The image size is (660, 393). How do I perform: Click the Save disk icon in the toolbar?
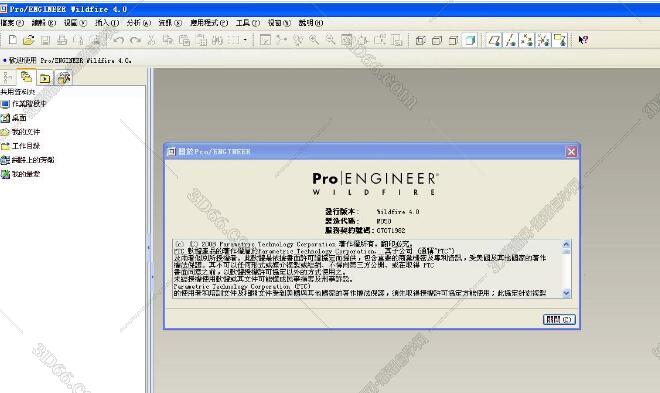click(x=45, y=40)
